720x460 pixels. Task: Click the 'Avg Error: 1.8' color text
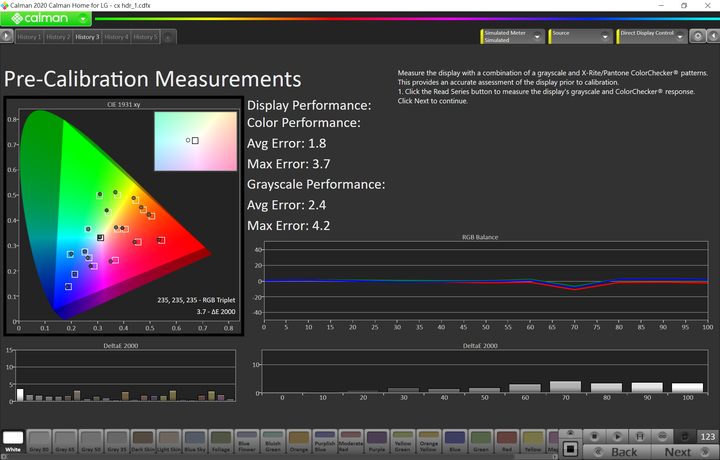[x=287, y=144]
